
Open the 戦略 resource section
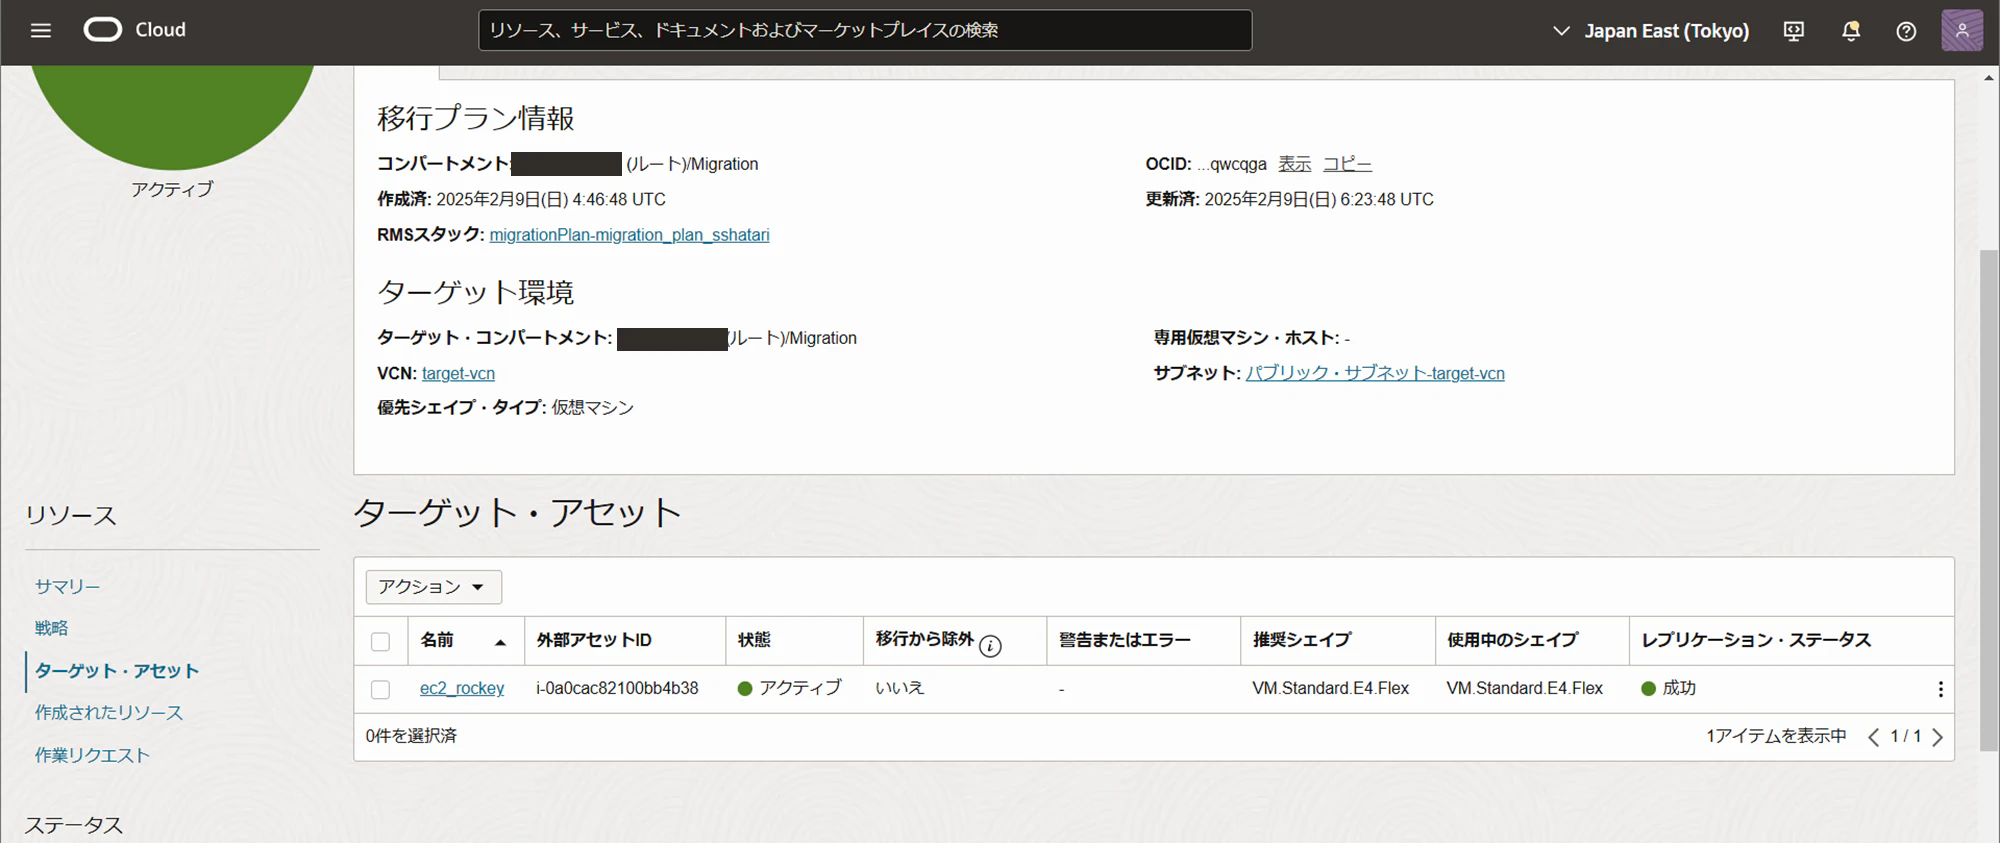pyautogui.click(x=51, y=628)
